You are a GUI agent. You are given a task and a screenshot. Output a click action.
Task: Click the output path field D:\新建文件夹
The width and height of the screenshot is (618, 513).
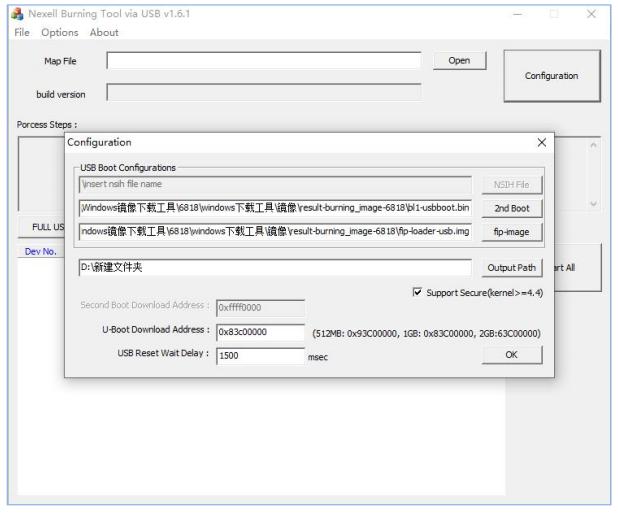[x=275, y=268]
